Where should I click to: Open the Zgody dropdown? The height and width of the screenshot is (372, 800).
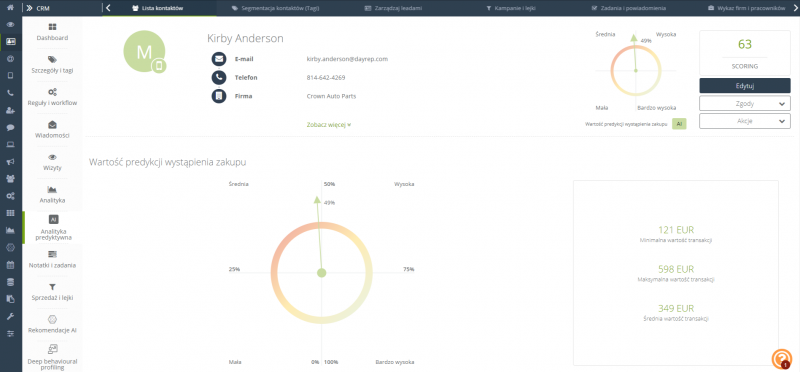pos(744,104)
